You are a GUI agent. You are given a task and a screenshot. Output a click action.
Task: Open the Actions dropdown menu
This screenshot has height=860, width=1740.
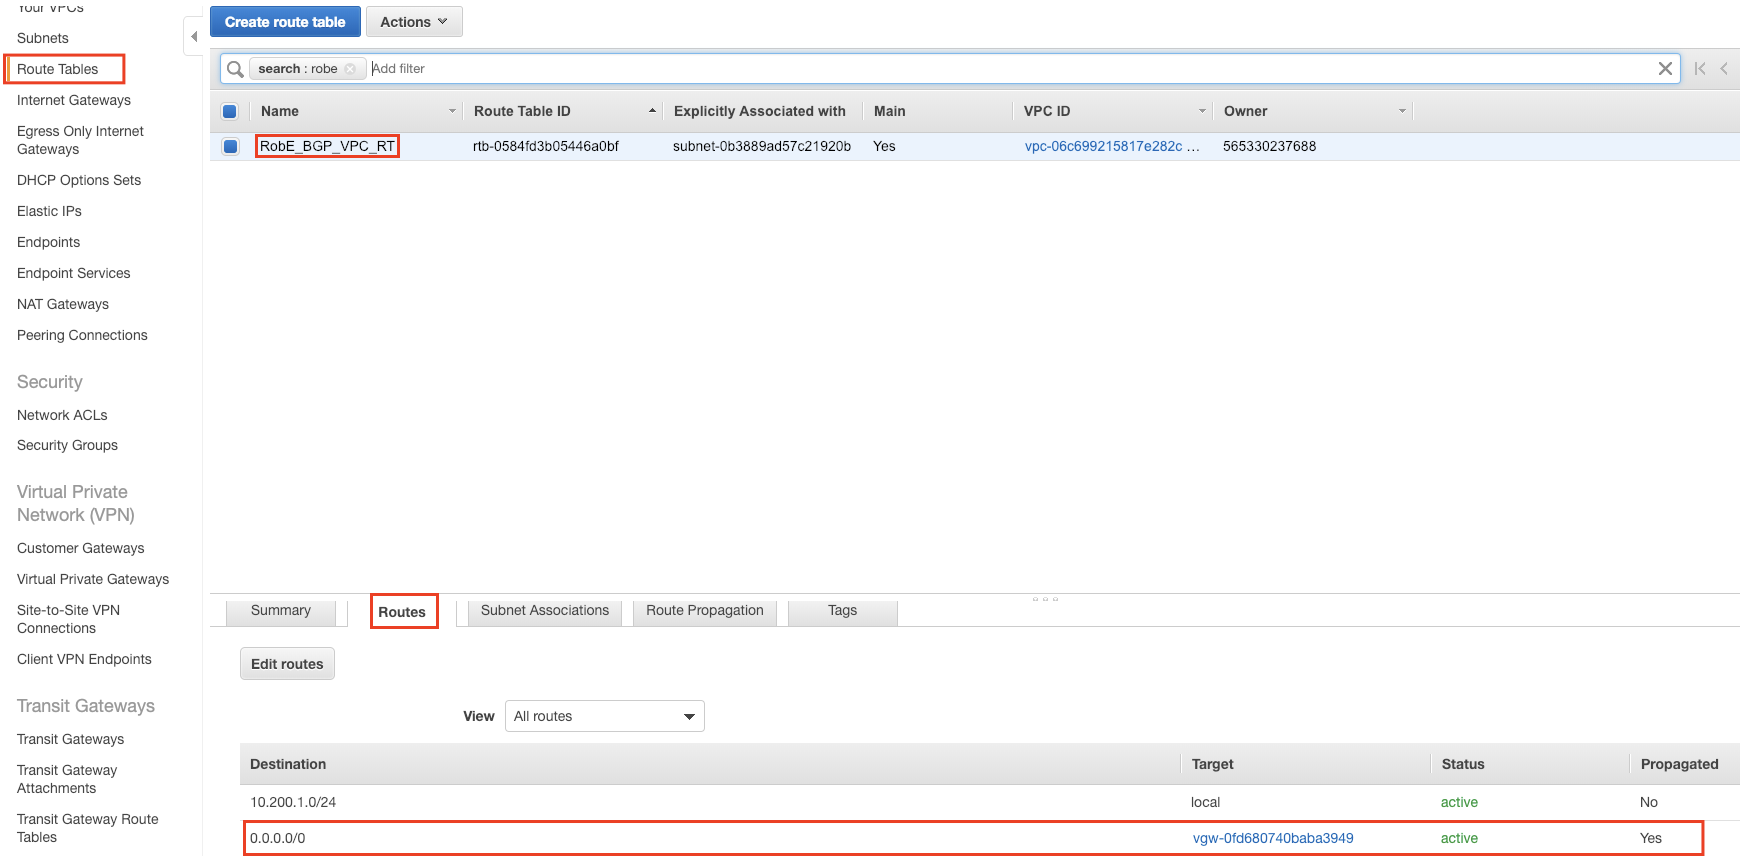413,22
